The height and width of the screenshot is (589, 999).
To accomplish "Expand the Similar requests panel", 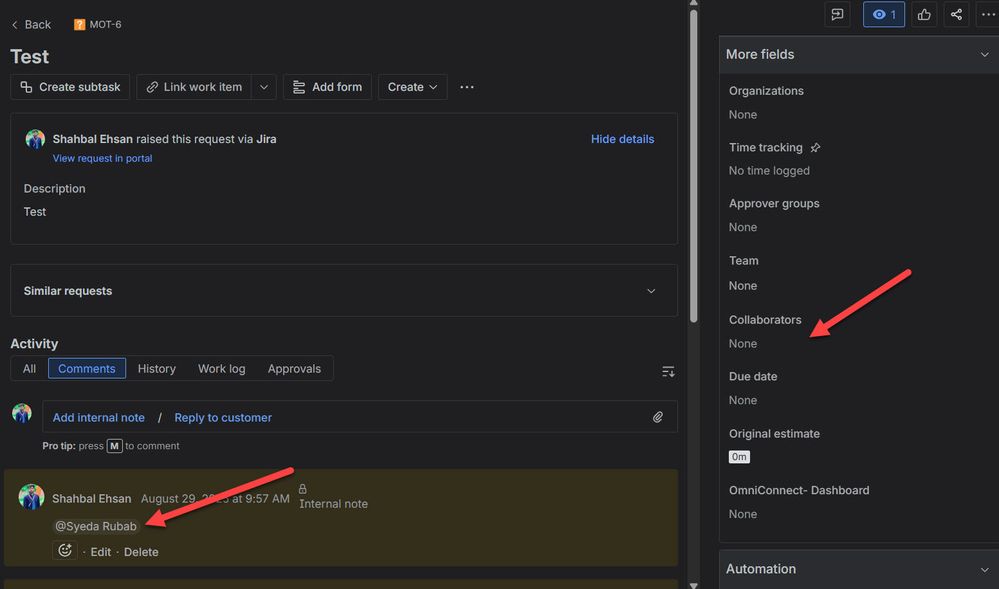I will [651, 291].
